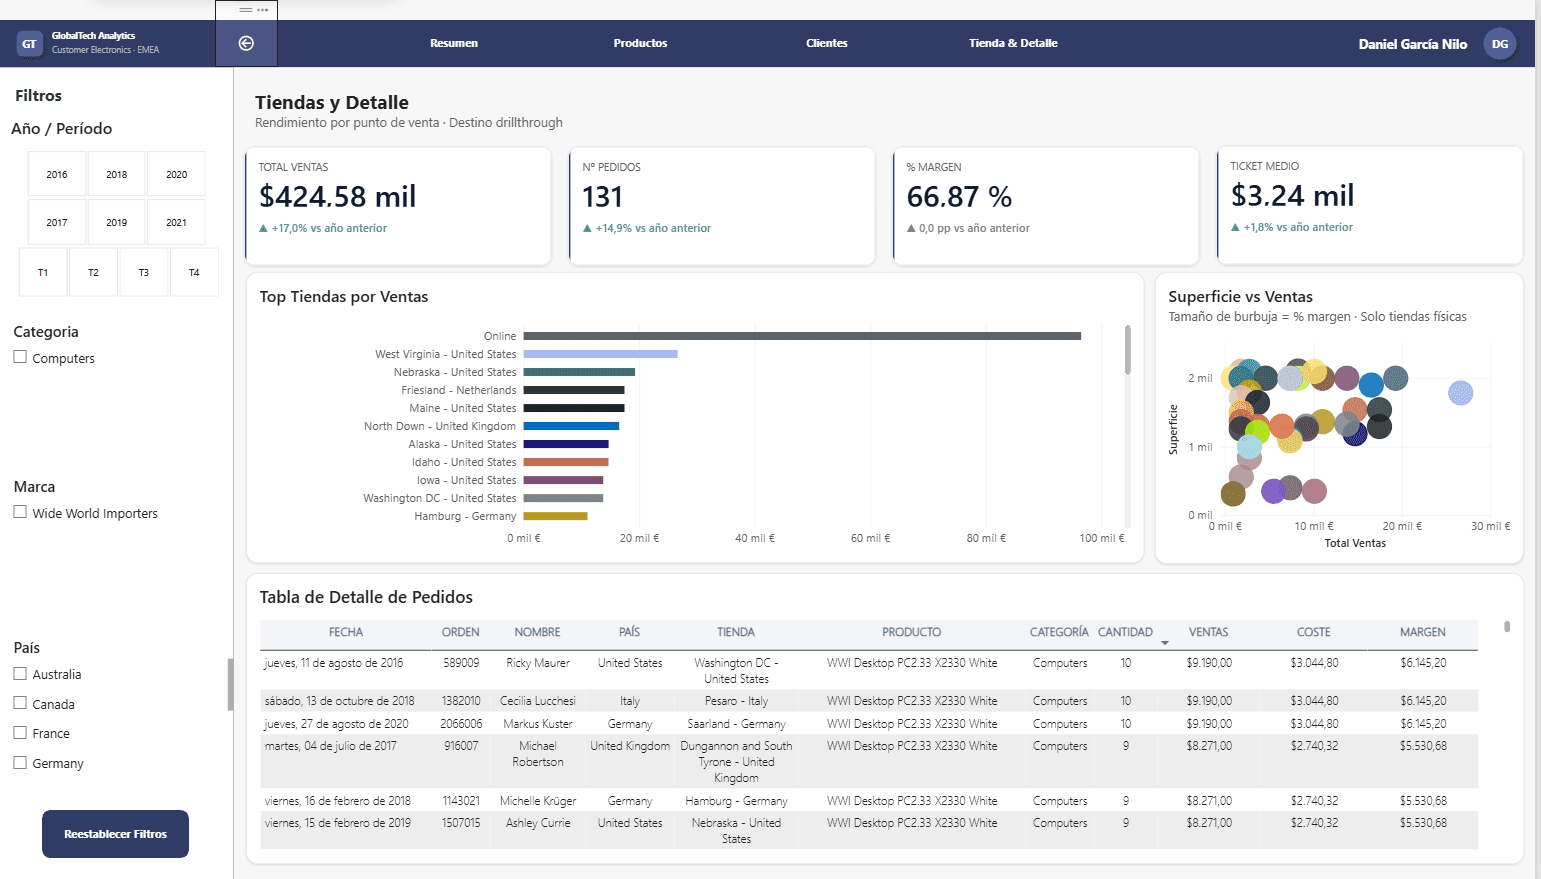Check the Computers category box
The image size is (1541, 879).
point(20,357)
